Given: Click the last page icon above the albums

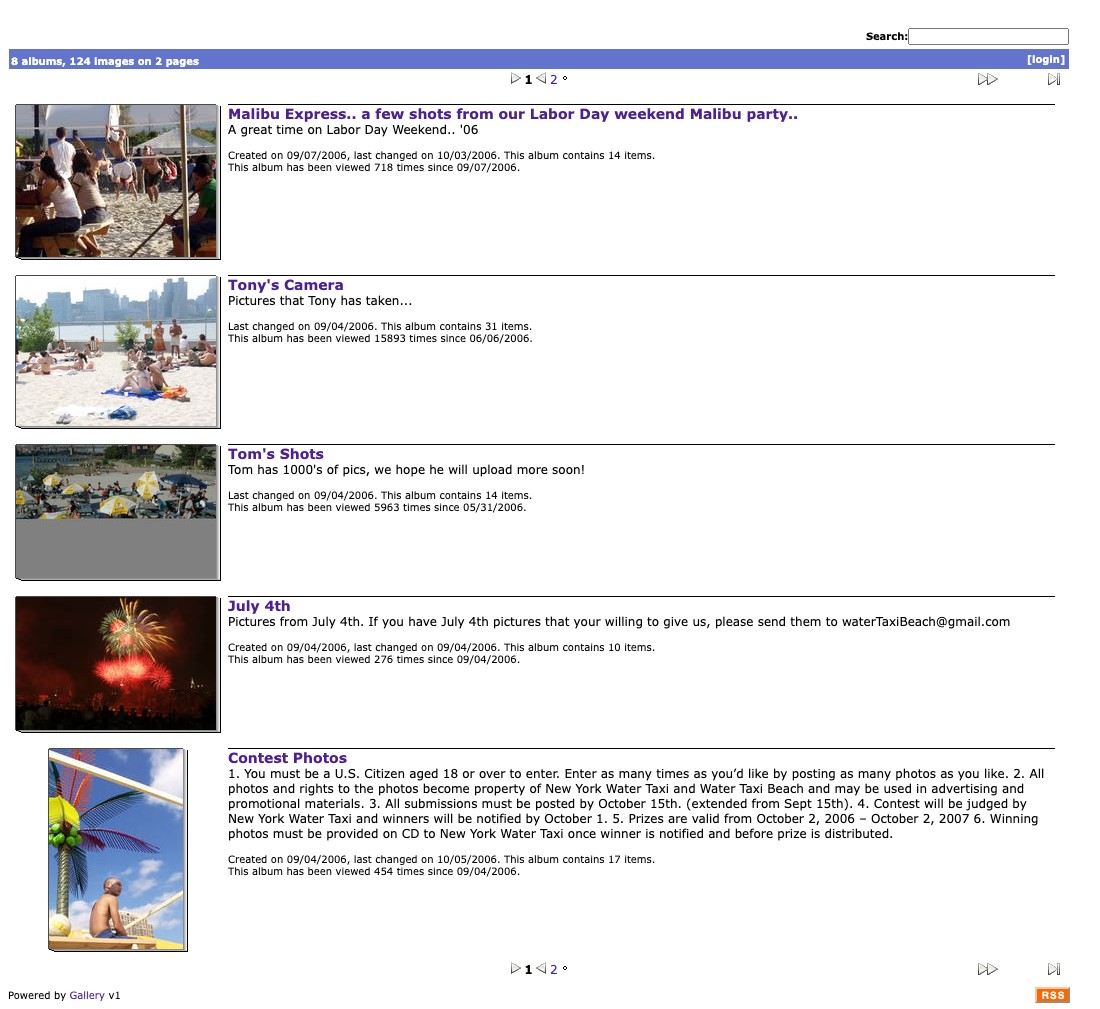Looking at the screenshot, I should (1054, 79).
